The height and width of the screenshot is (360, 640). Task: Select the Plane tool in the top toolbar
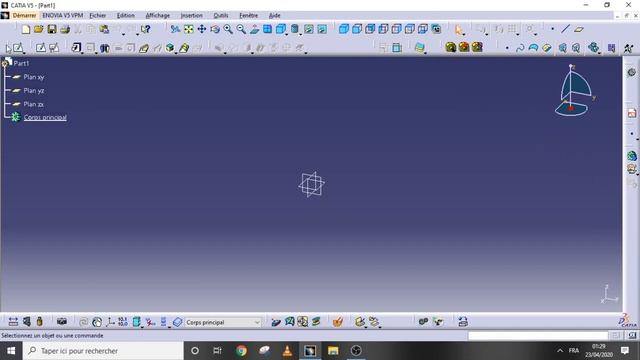tap(579, 29)
